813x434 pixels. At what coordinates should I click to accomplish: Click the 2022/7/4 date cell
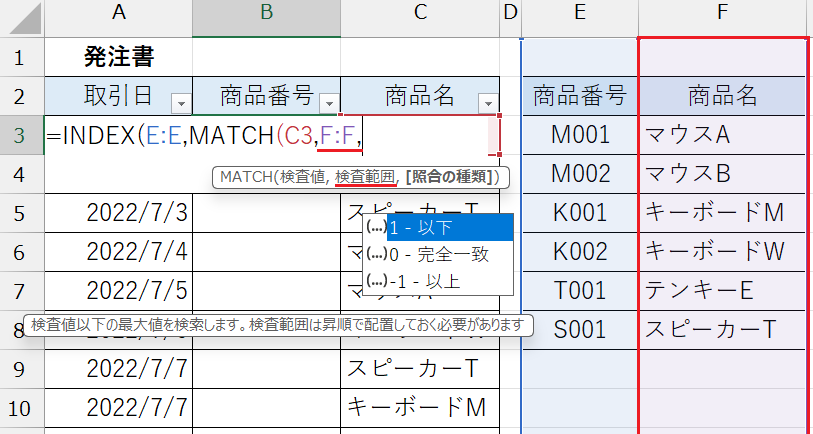119,252
